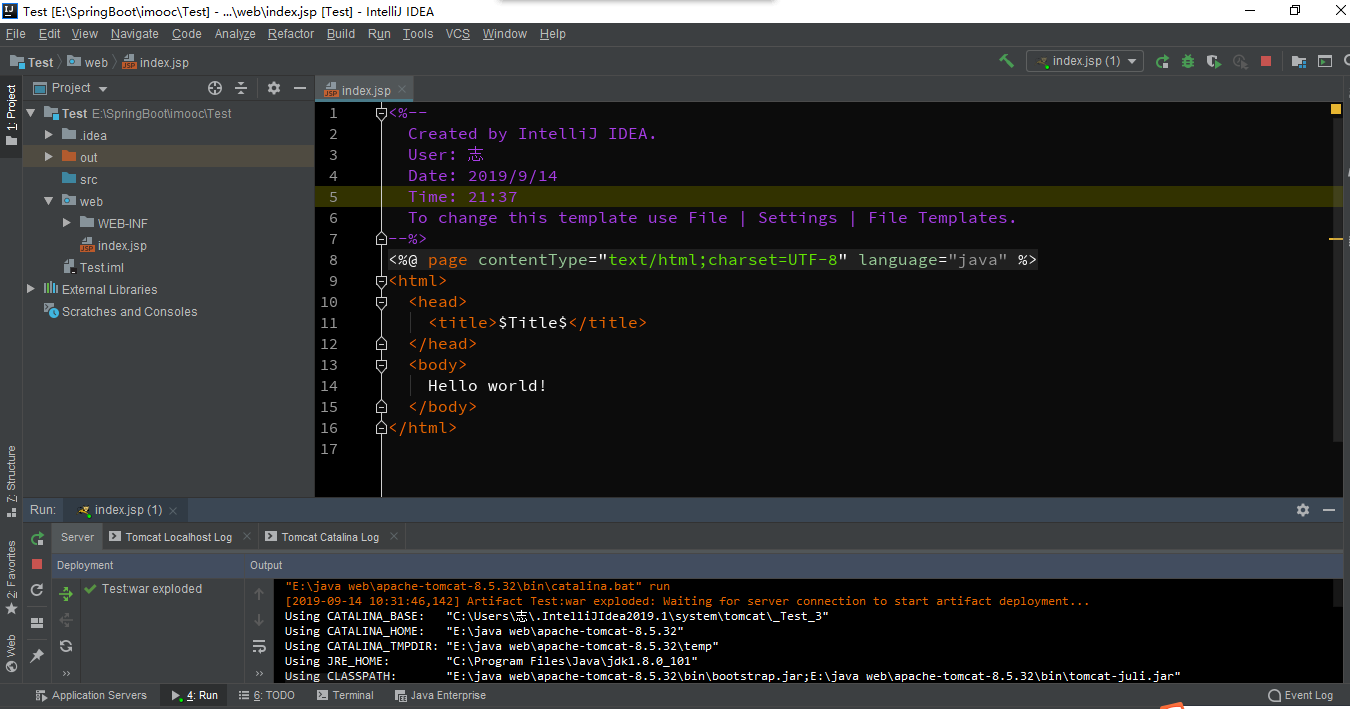Expand the out folder
Viewport: 1350px width, 709px height.
(x=49, y=157)
